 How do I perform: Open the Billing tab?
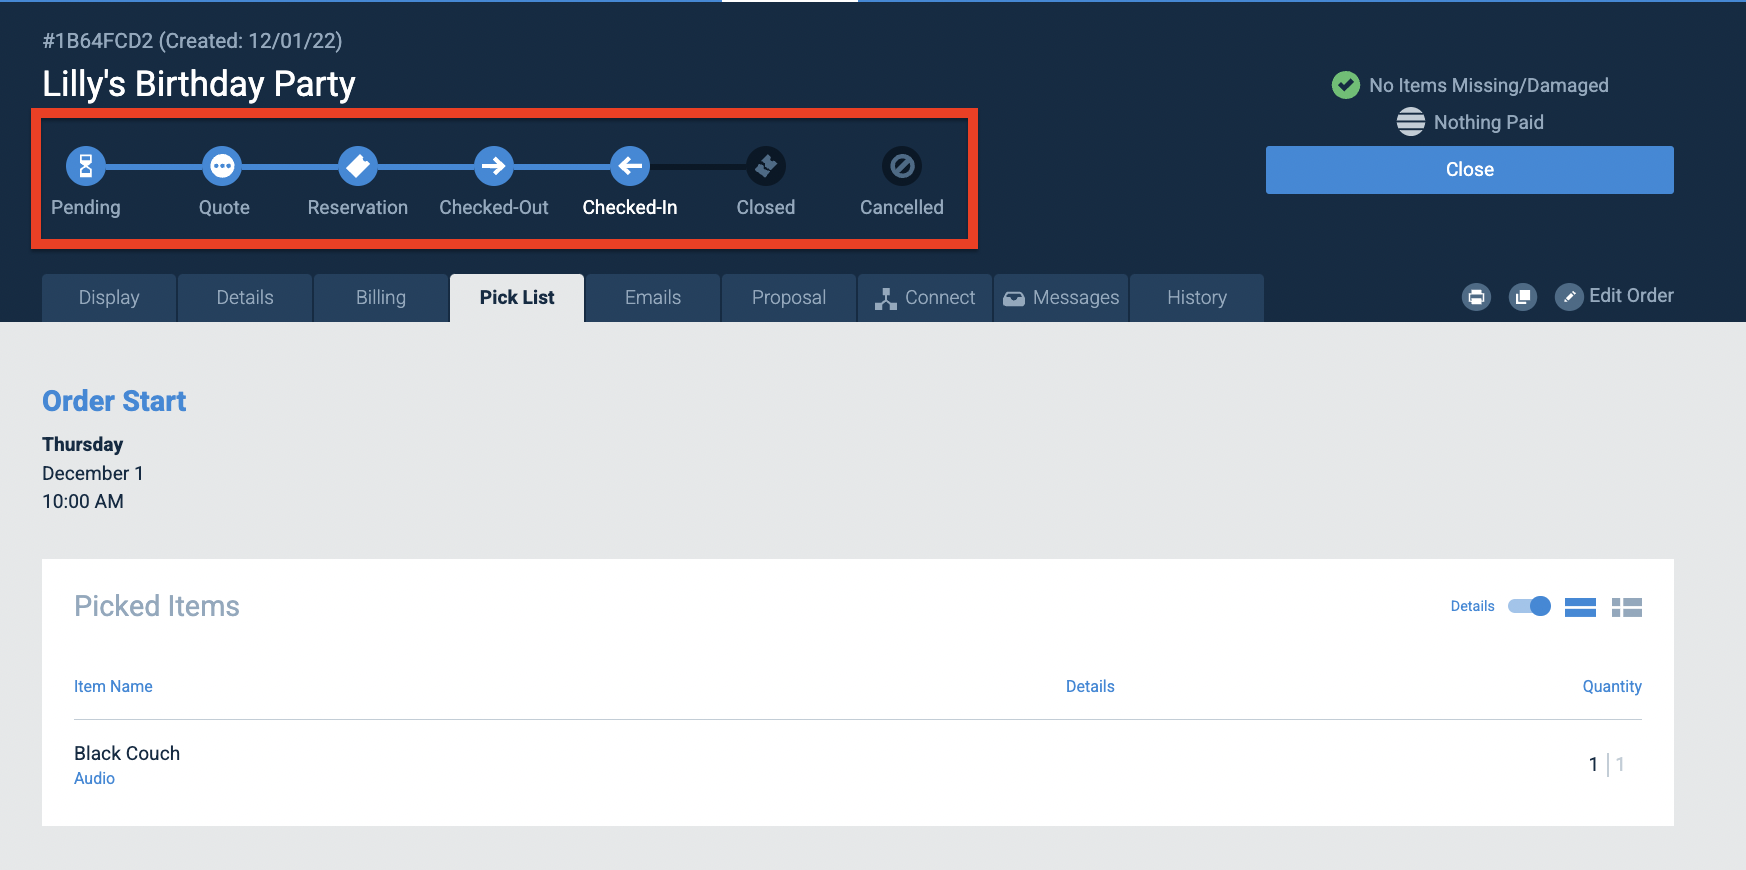[381, 298]
